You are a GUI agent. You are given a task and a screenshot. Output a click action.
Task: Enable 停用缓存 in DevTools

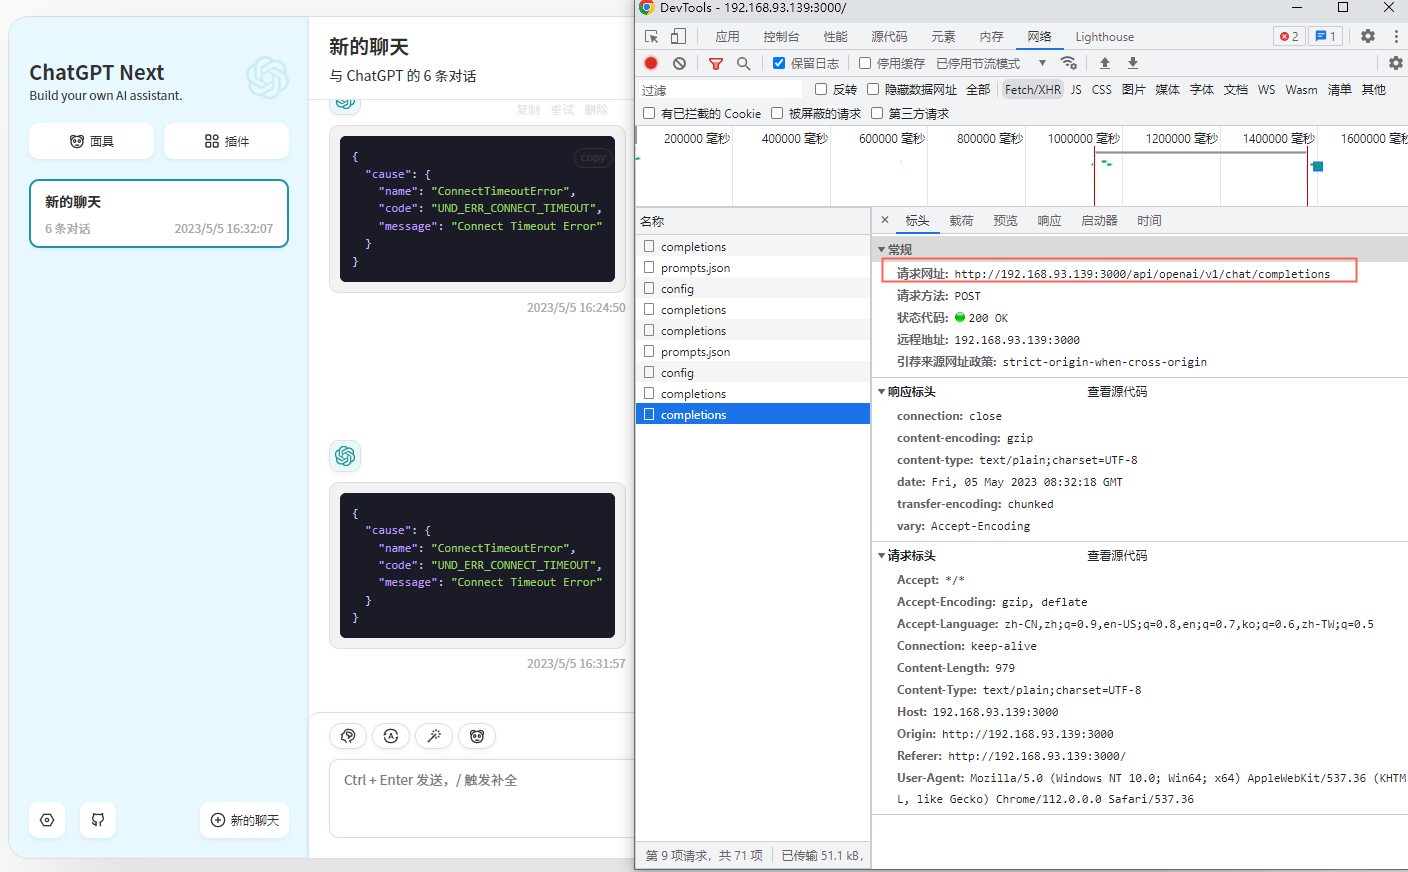tap(865, 62)
